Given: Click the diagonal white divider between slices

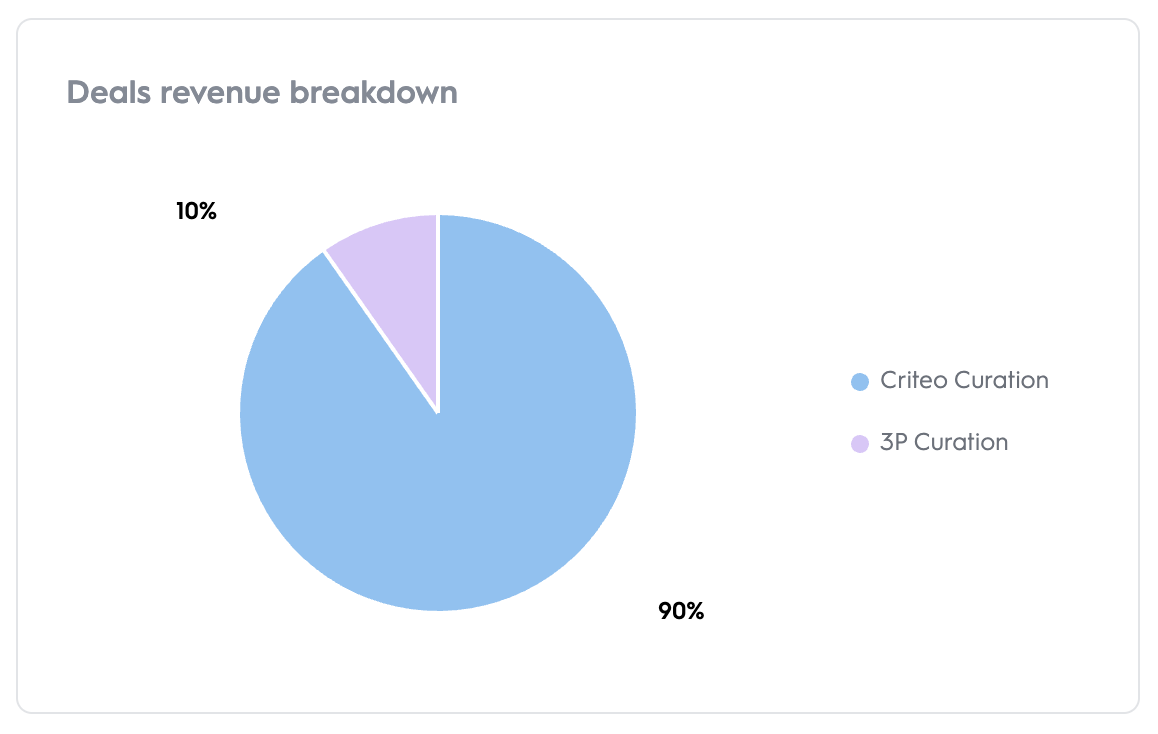Looking at the screenshot, I should [381, 331].
